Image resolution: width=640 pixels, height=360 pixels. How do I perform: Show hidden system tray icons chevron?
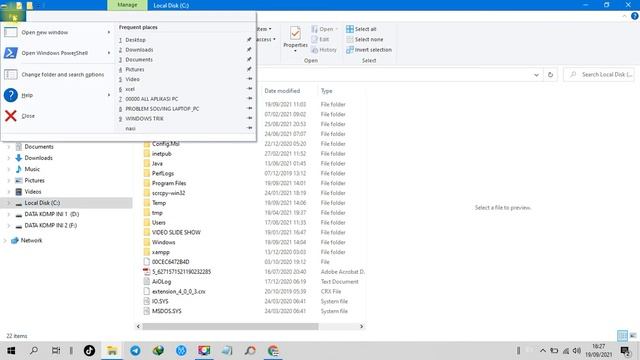pyautogui.click(x=543, y=351)
